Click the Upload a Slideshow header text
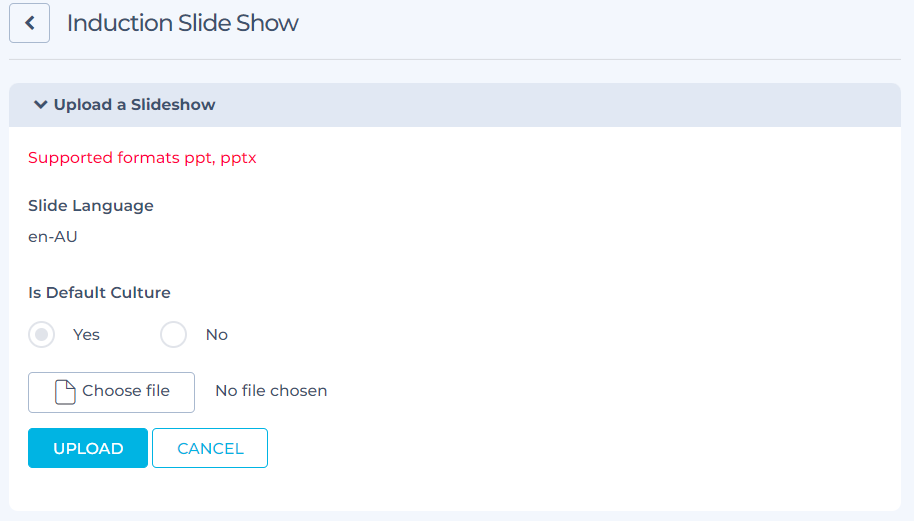The image size is (914, 521). (x=135, y=105)
